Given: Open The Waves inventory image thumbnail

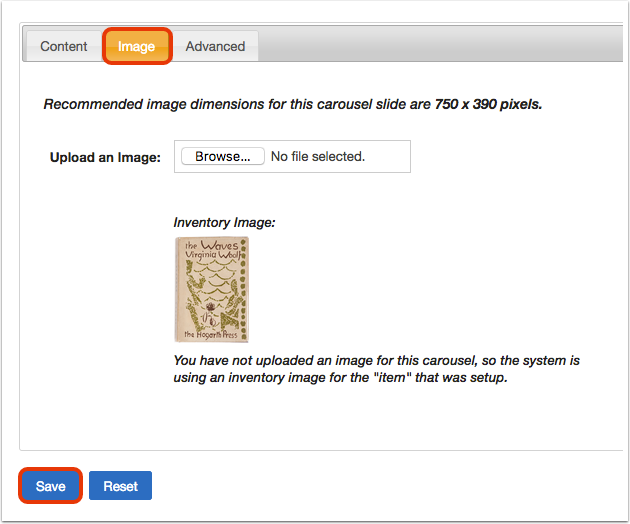Looking at the screenshot, I should pyautogui.click(x=212, y=289).
